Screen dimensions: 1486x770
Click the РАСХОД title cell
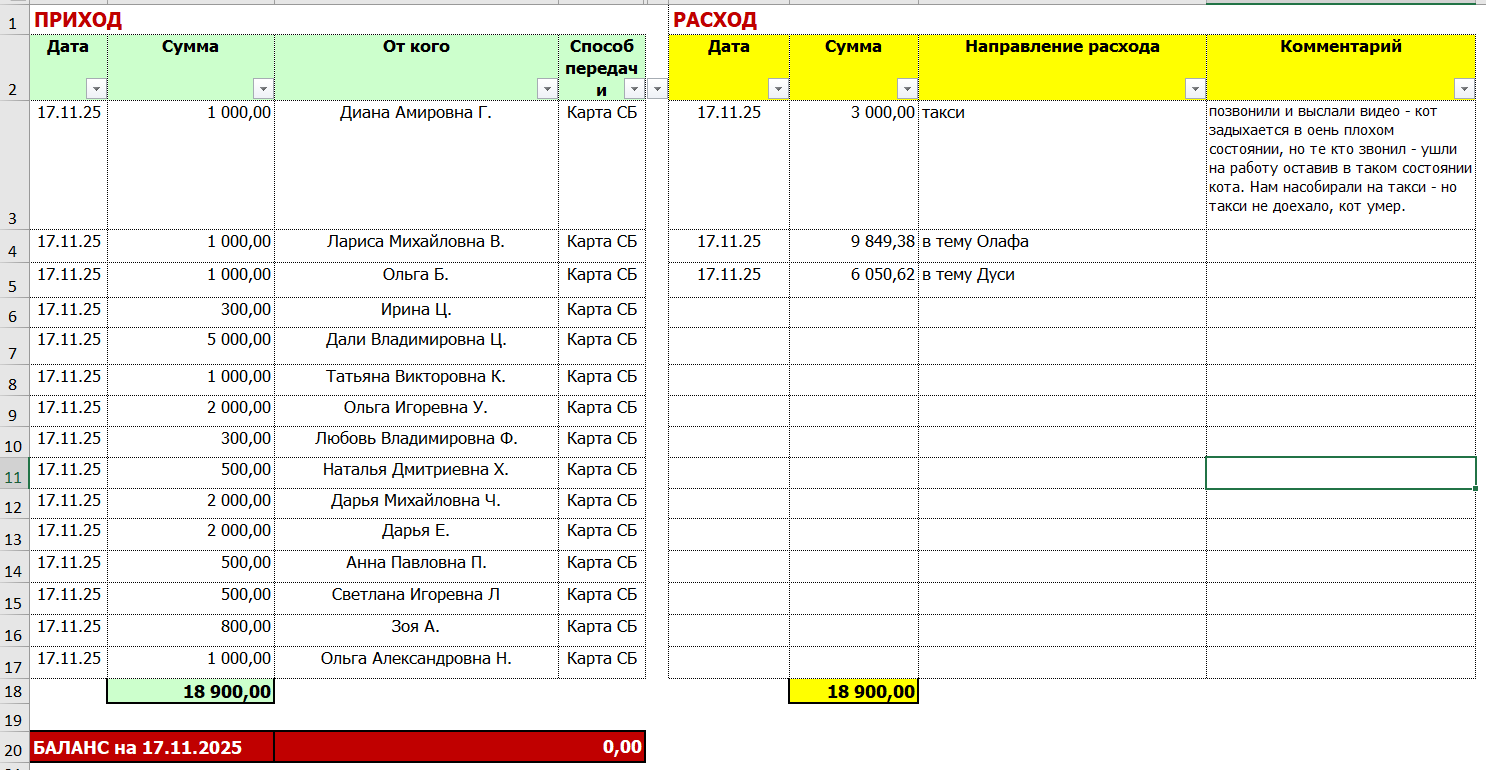(715, 19)
